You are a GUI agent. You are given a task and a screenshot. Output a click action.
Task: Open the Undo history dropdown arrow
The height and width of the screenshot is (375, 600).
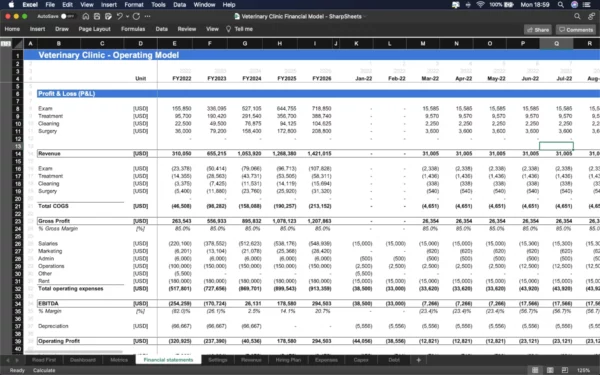tap(127, 16)
